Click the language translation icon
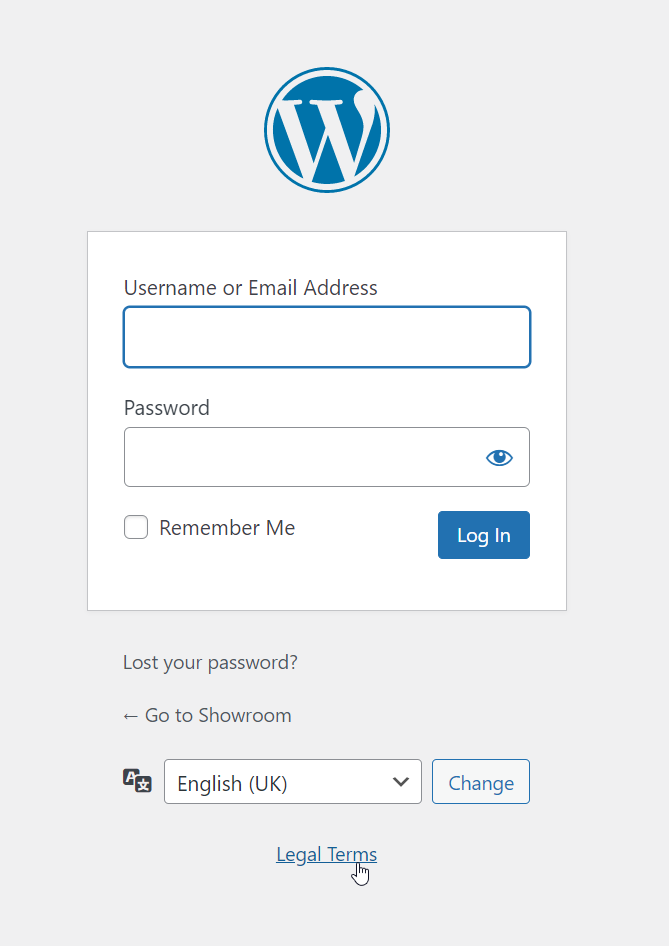 137,781
